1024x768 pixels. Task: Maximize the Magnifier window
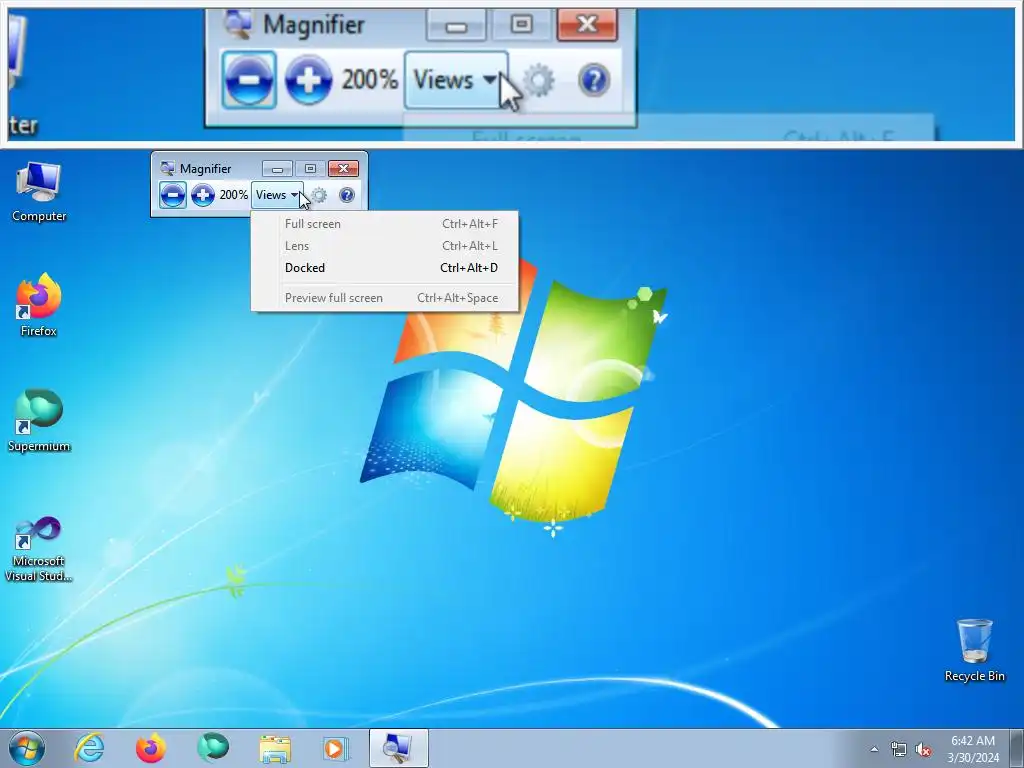(x=310, y=169)
